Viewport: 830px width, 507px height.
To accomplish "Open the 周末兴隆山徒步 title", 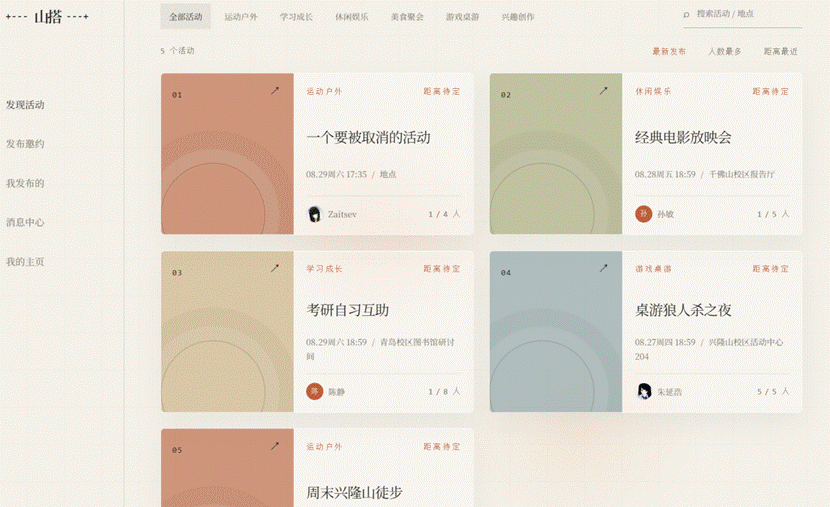I will tap(354, 493).
